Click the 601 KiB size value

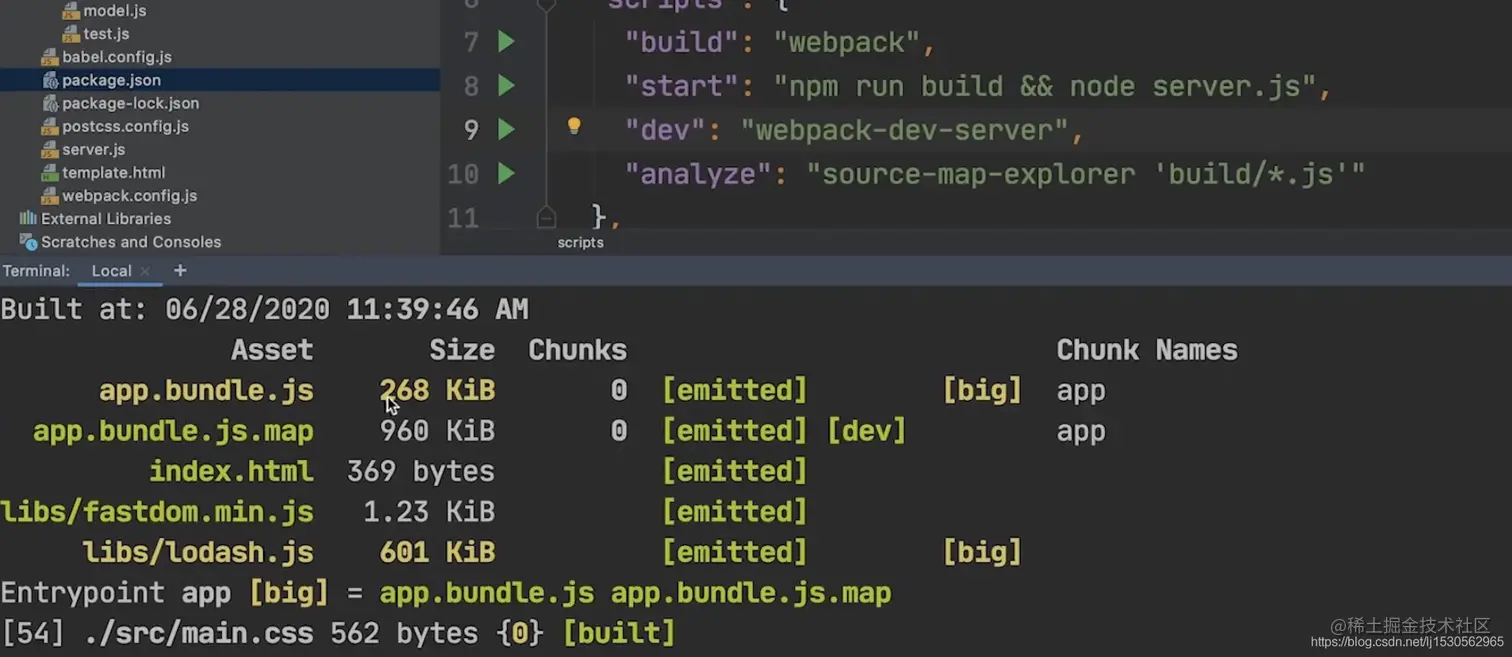click(437, 552)
